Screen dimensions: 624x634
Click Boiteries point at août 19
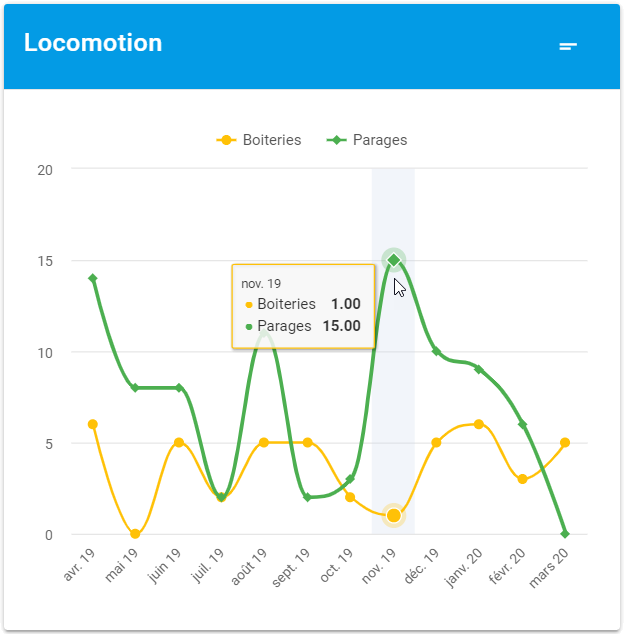coord(264,442)
